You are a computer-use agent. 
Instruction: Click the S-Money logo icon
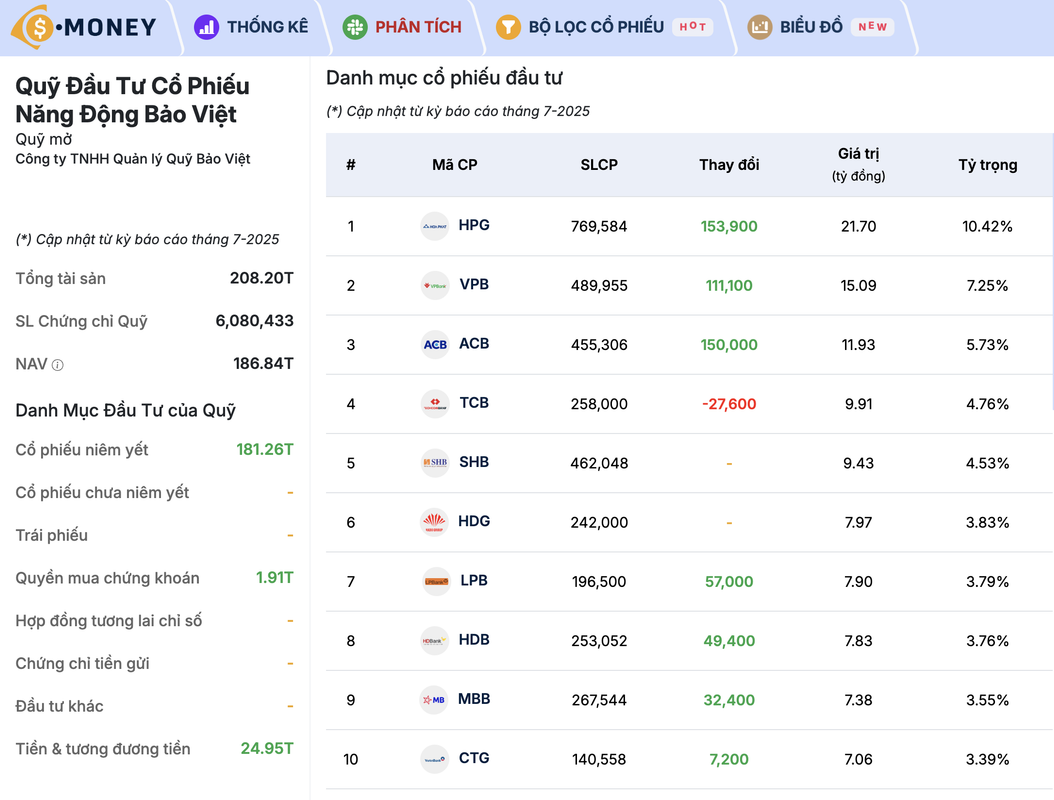33,27
